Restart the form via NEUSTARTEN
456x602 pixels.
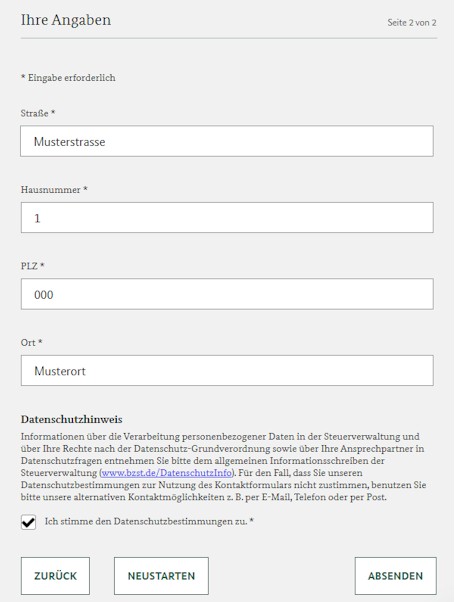[x=161, y=576]
